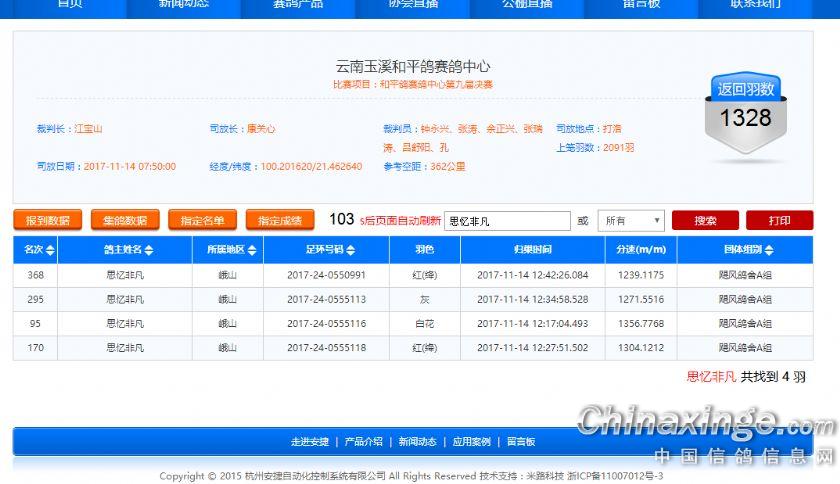Open the 所有 filter dropdown

click(x=630, y=220)
